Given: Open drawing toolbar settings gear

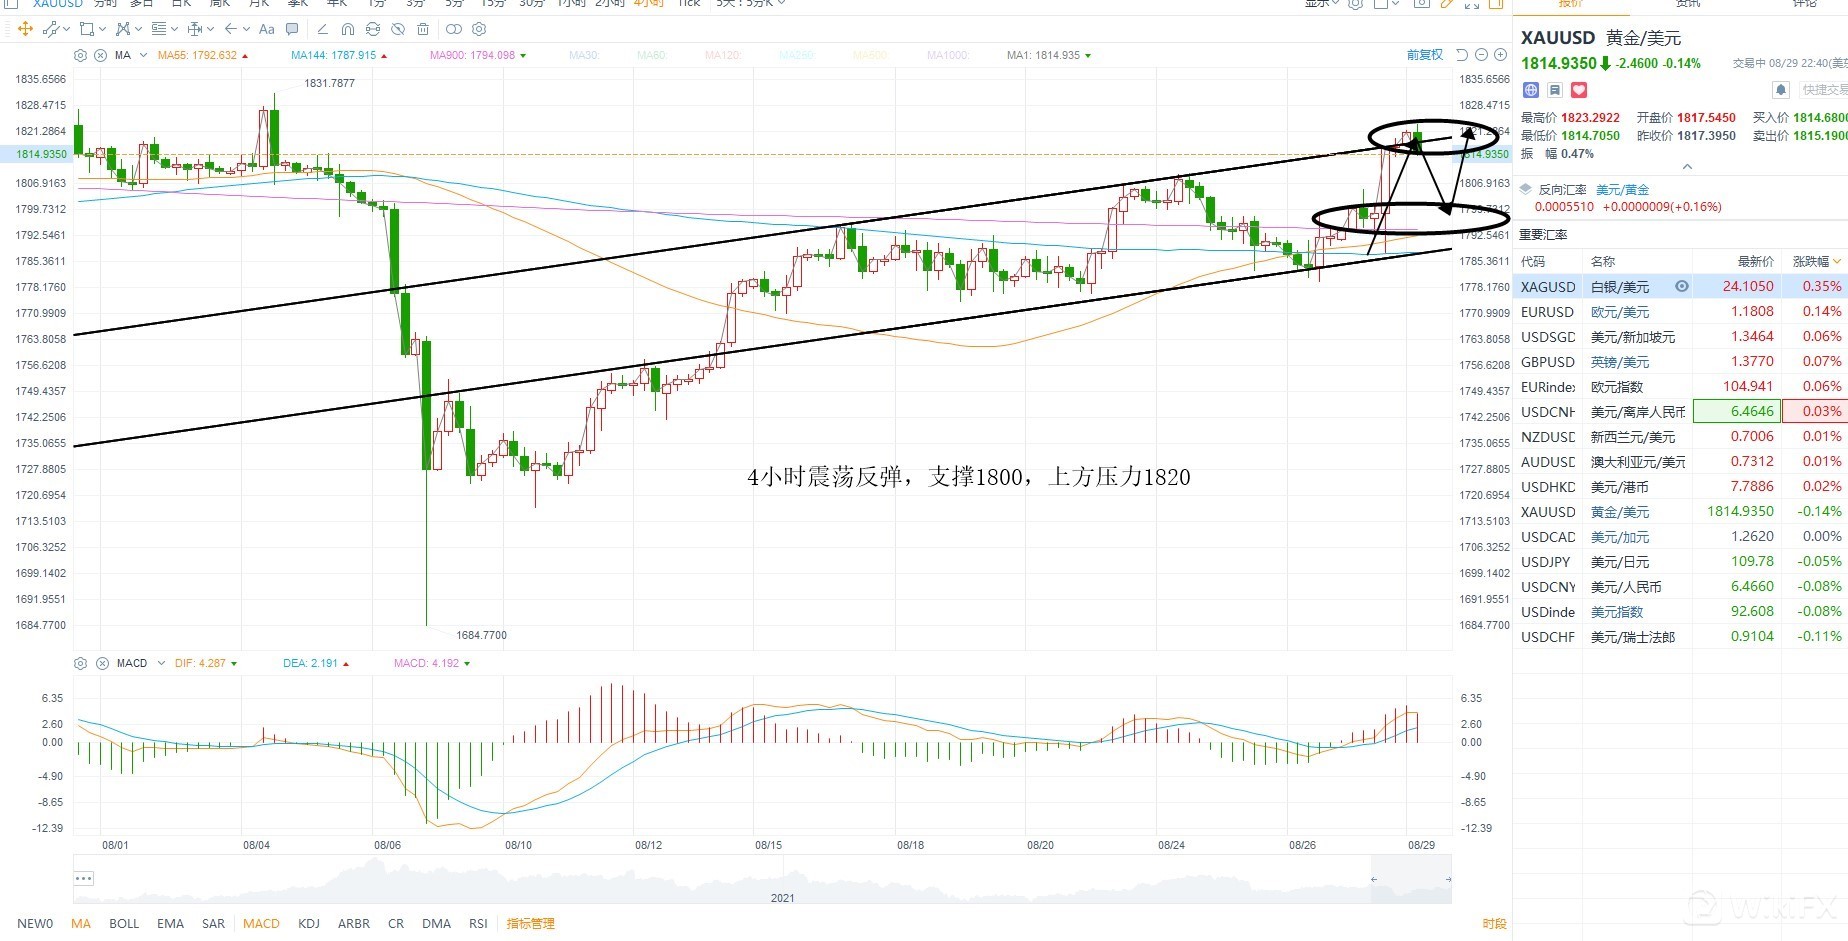Looking at the screenshot, I should (479, 29).
